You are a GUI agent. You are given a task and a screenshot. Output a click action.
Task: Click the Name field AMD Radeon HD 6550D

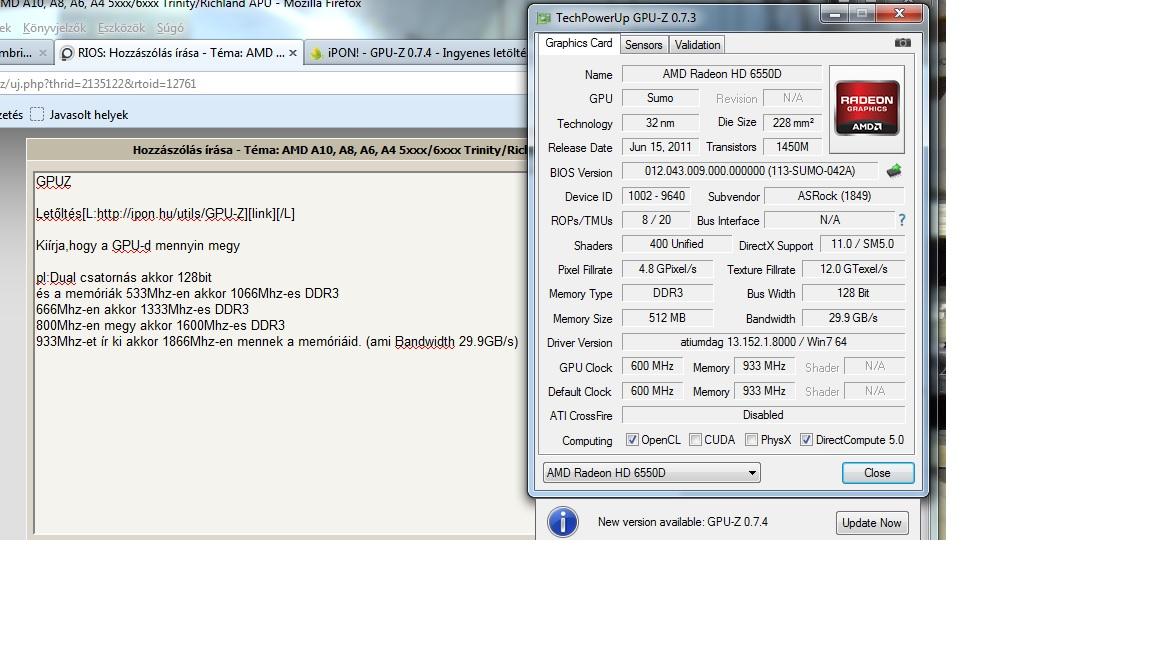(x=722, y=73)
